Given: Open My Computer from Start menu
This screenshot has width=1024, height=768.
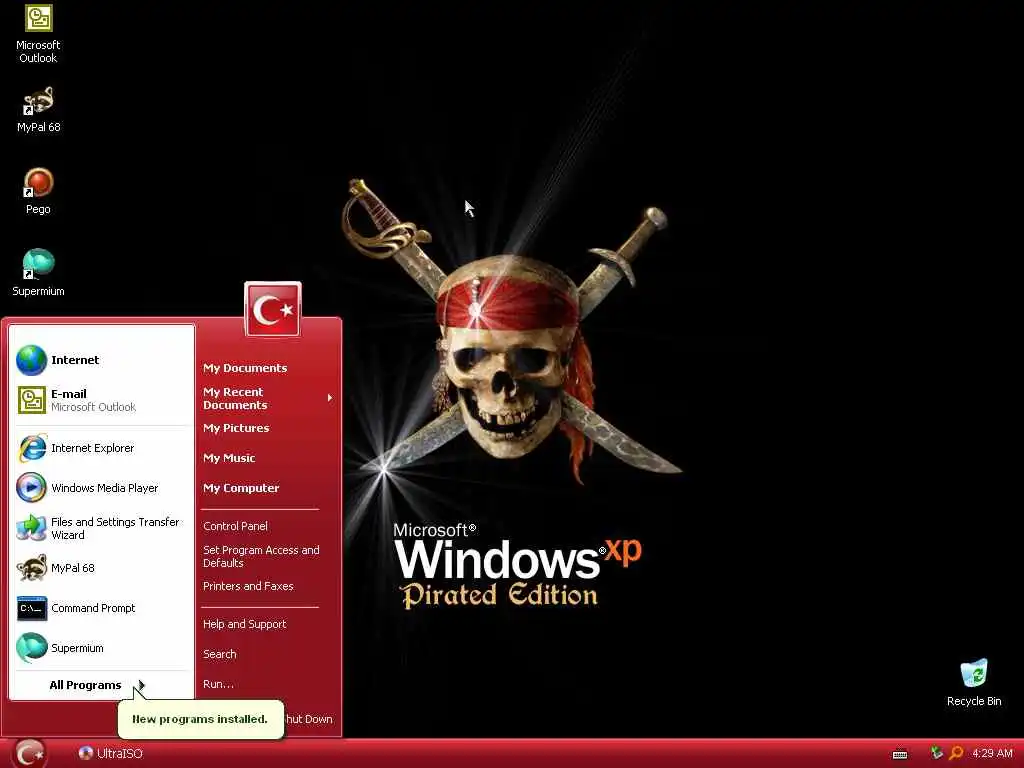Looking at the screenshot, I should (241, 488).
